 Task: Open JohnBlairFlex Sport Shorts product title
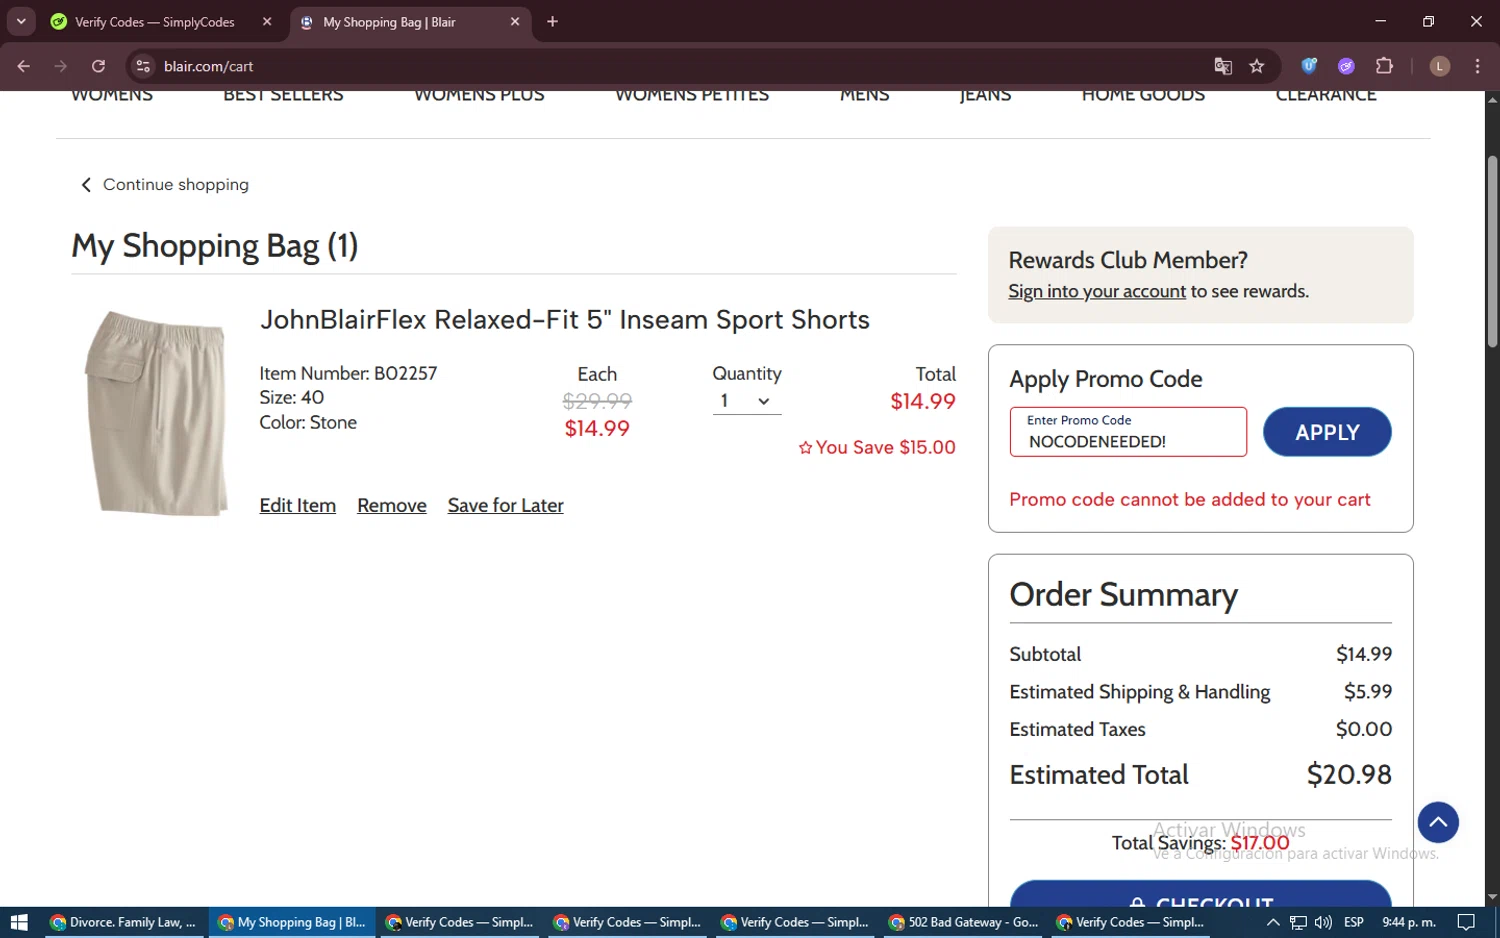tap(565, 320)
